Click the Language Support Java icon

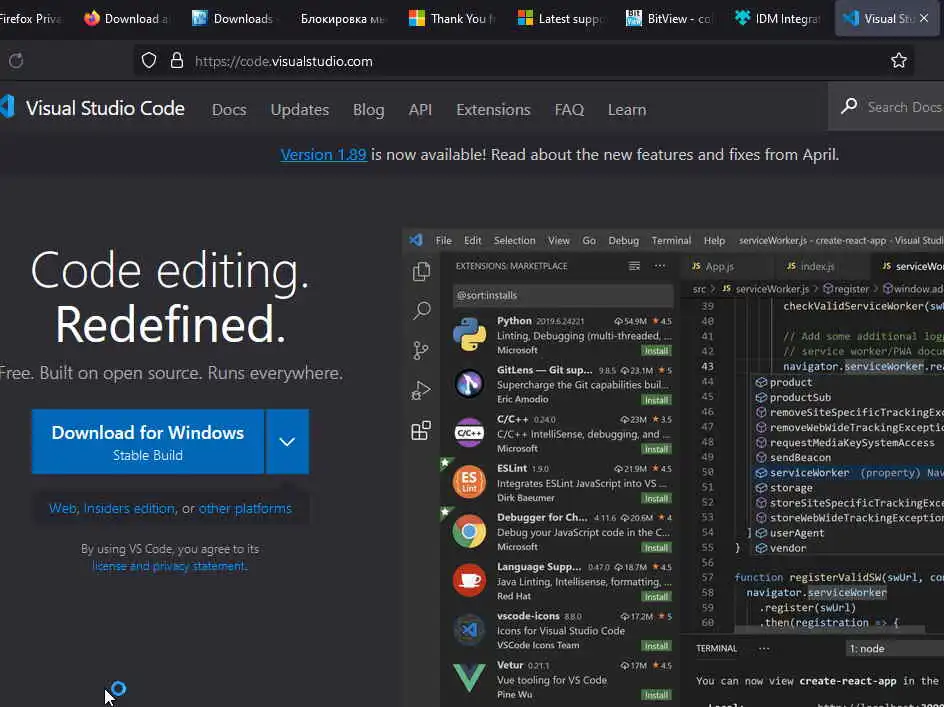pyautogui.click(x=469, y=580)
